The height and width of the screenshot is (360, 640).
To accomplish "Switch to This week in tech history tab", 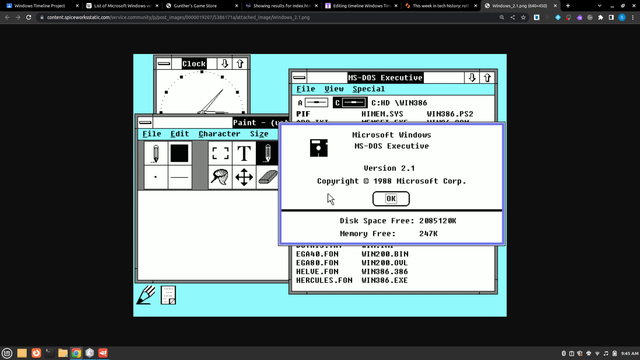I will tap(440, 6).
